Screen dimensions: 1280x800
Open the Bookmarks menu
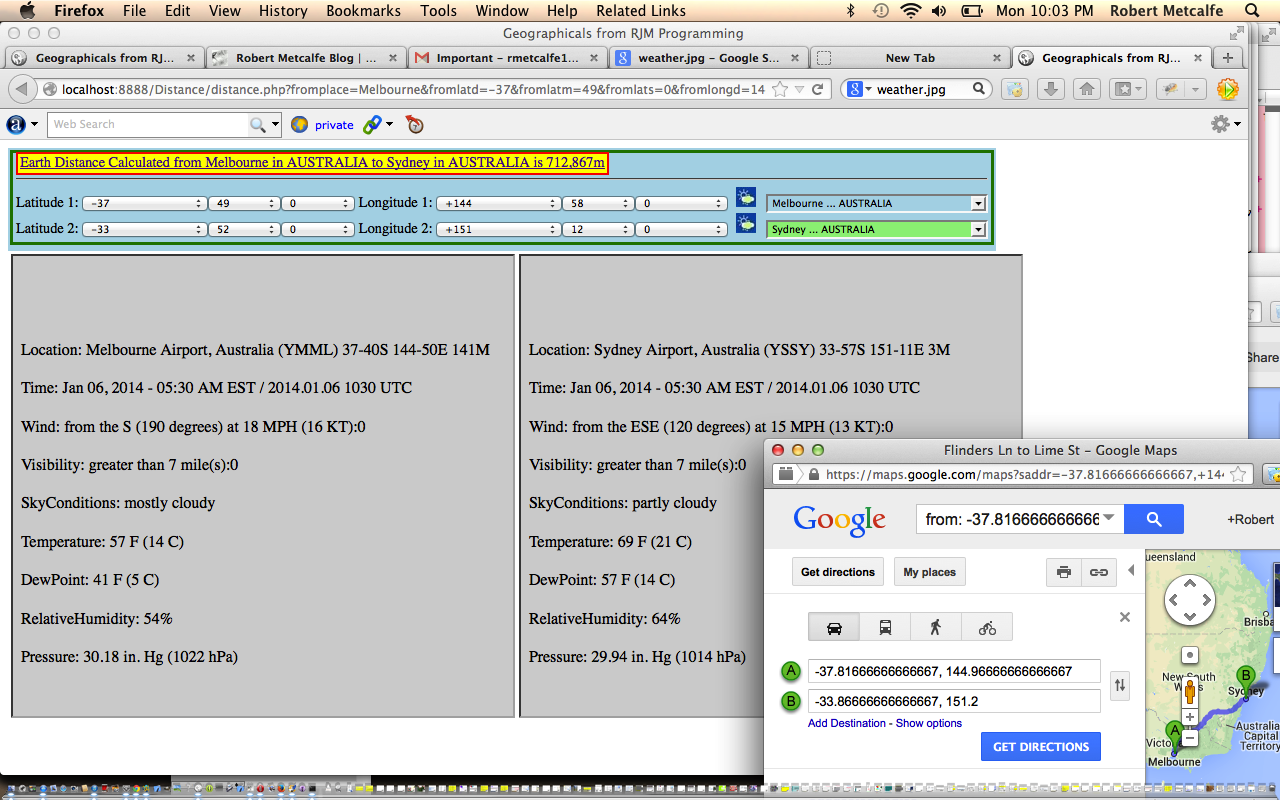click(363, 11)
